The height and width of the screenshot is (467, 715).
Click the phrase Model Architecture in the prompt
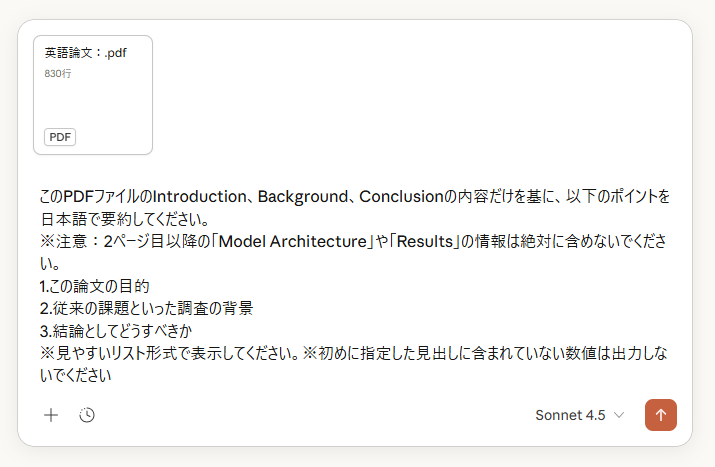[x=293, y=241]
